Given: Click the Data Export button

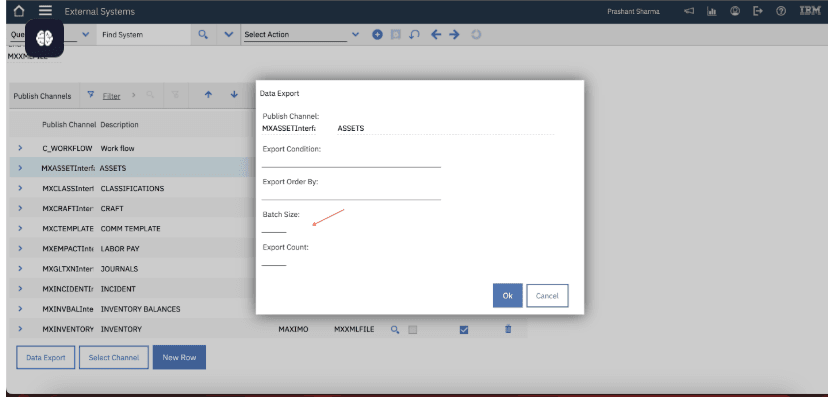Looking at the screenshot, I should pos(46,357).
